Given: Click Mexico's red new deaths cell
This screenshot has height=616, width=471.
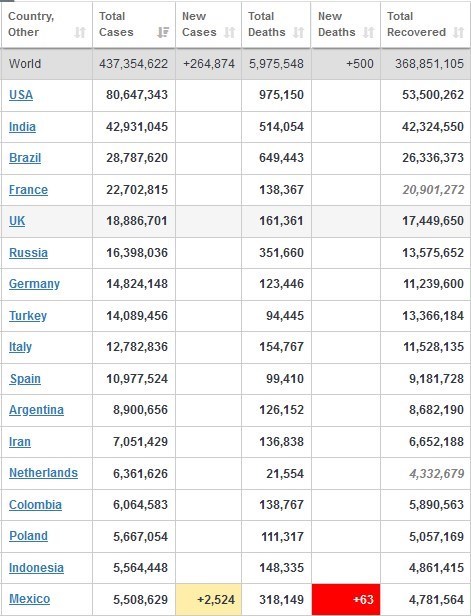Looking at the screenshot, I should click(346, 600).
